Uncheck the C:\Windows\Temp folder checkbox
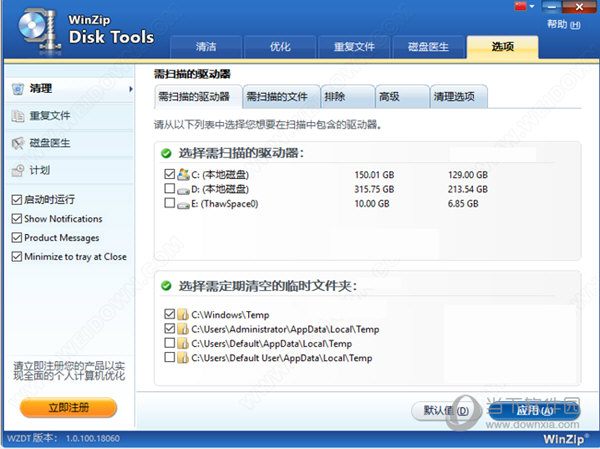Viewport: 600px width, 449px height. (170, 314)
